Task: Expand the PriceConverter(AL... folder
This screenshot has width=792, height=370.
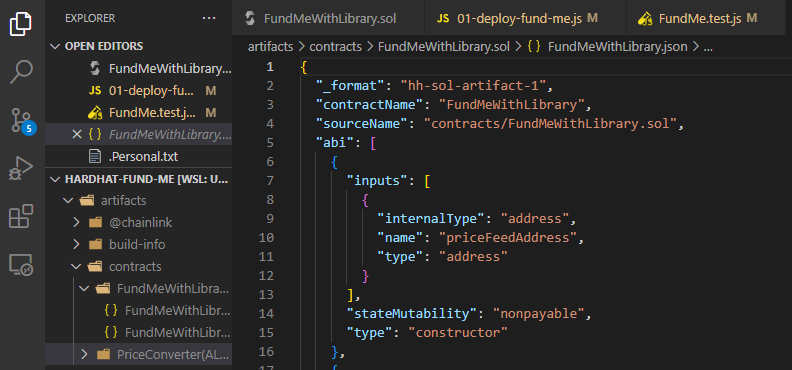Action: [x=84, y=354]
